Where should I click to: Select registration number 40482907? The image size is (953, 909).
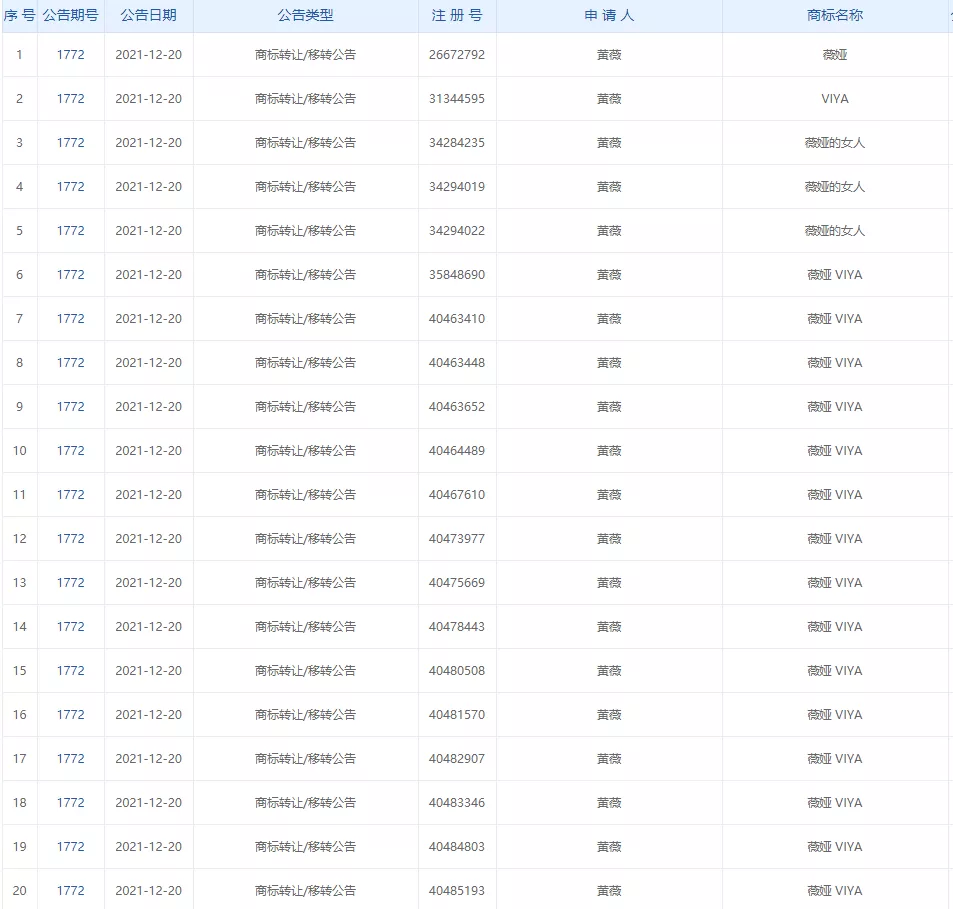[x=457, y=759]
